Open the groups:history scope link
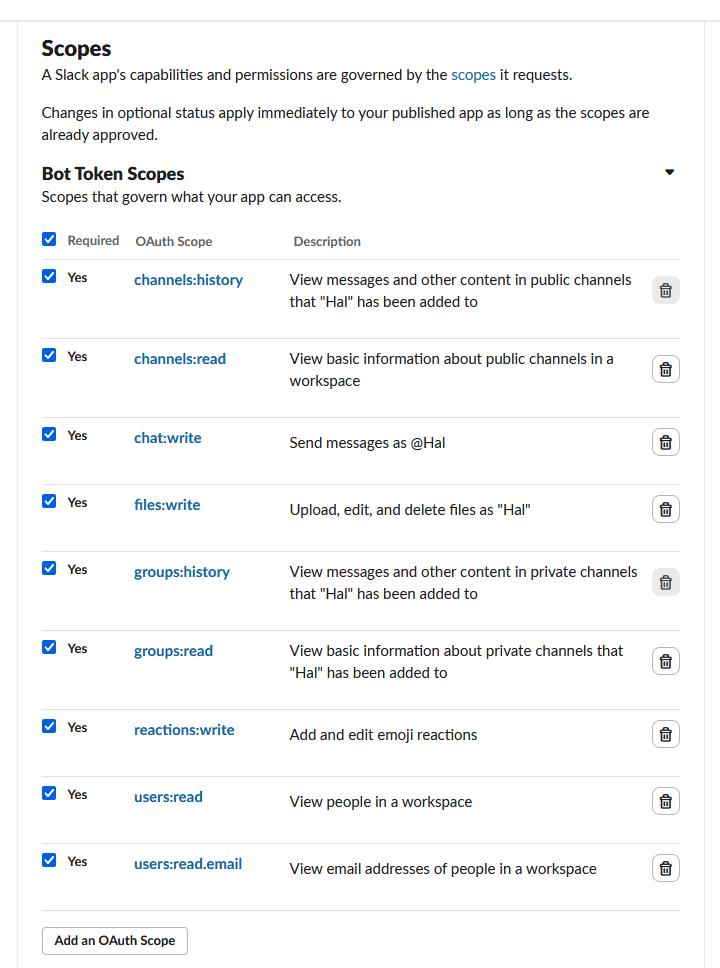 [182, 572]
